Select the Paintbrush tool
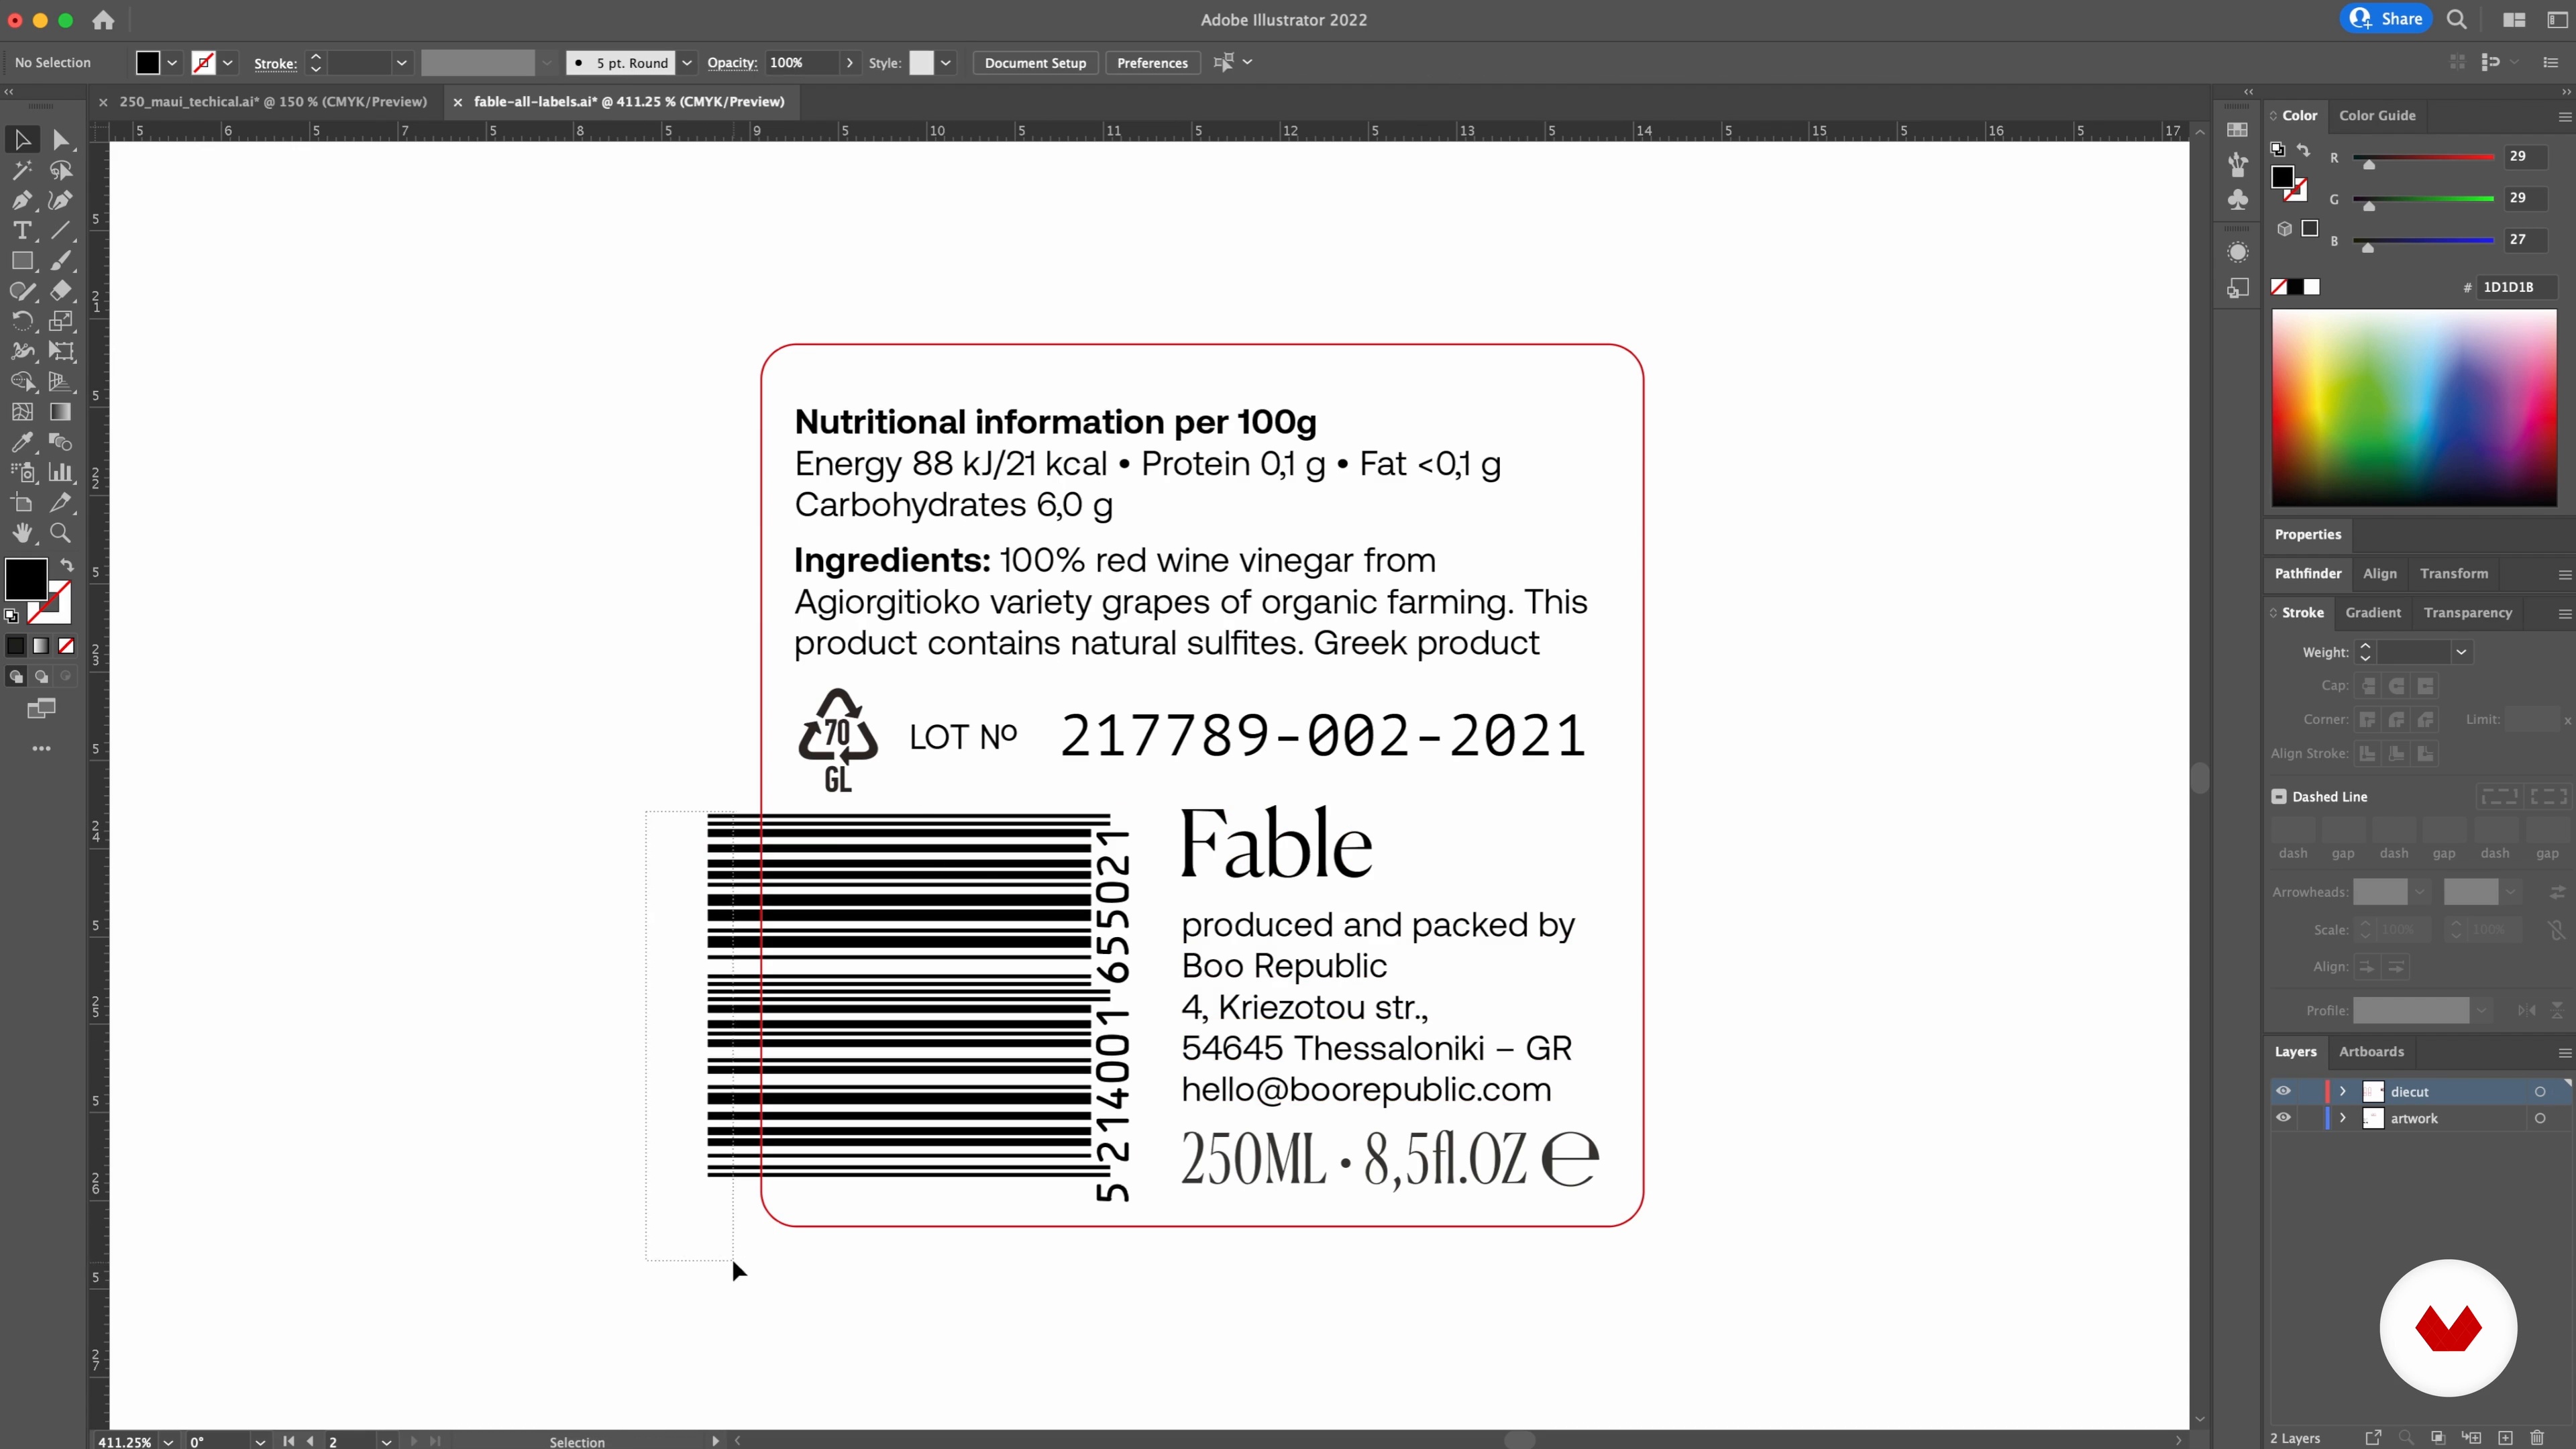The width and height of the screenshot is (2576, 1449). (61, 261)
